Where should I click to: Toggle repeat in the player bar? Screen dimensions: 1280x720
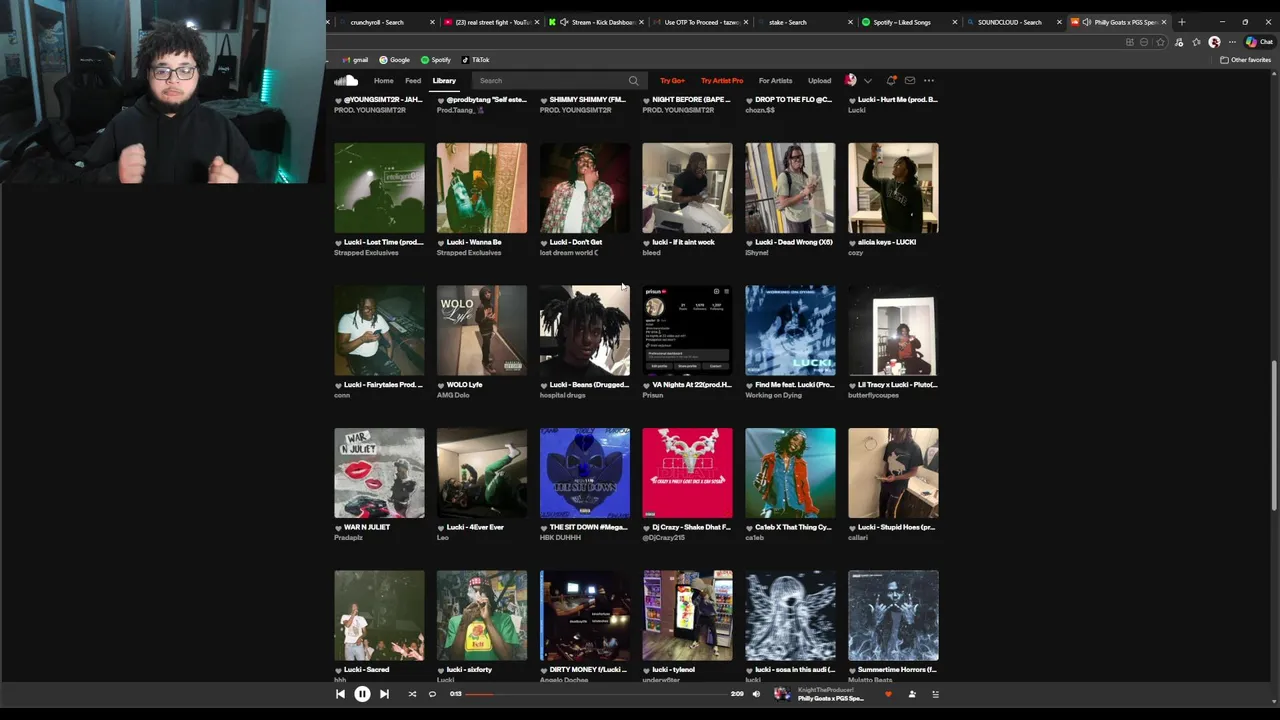click(432, 694)
